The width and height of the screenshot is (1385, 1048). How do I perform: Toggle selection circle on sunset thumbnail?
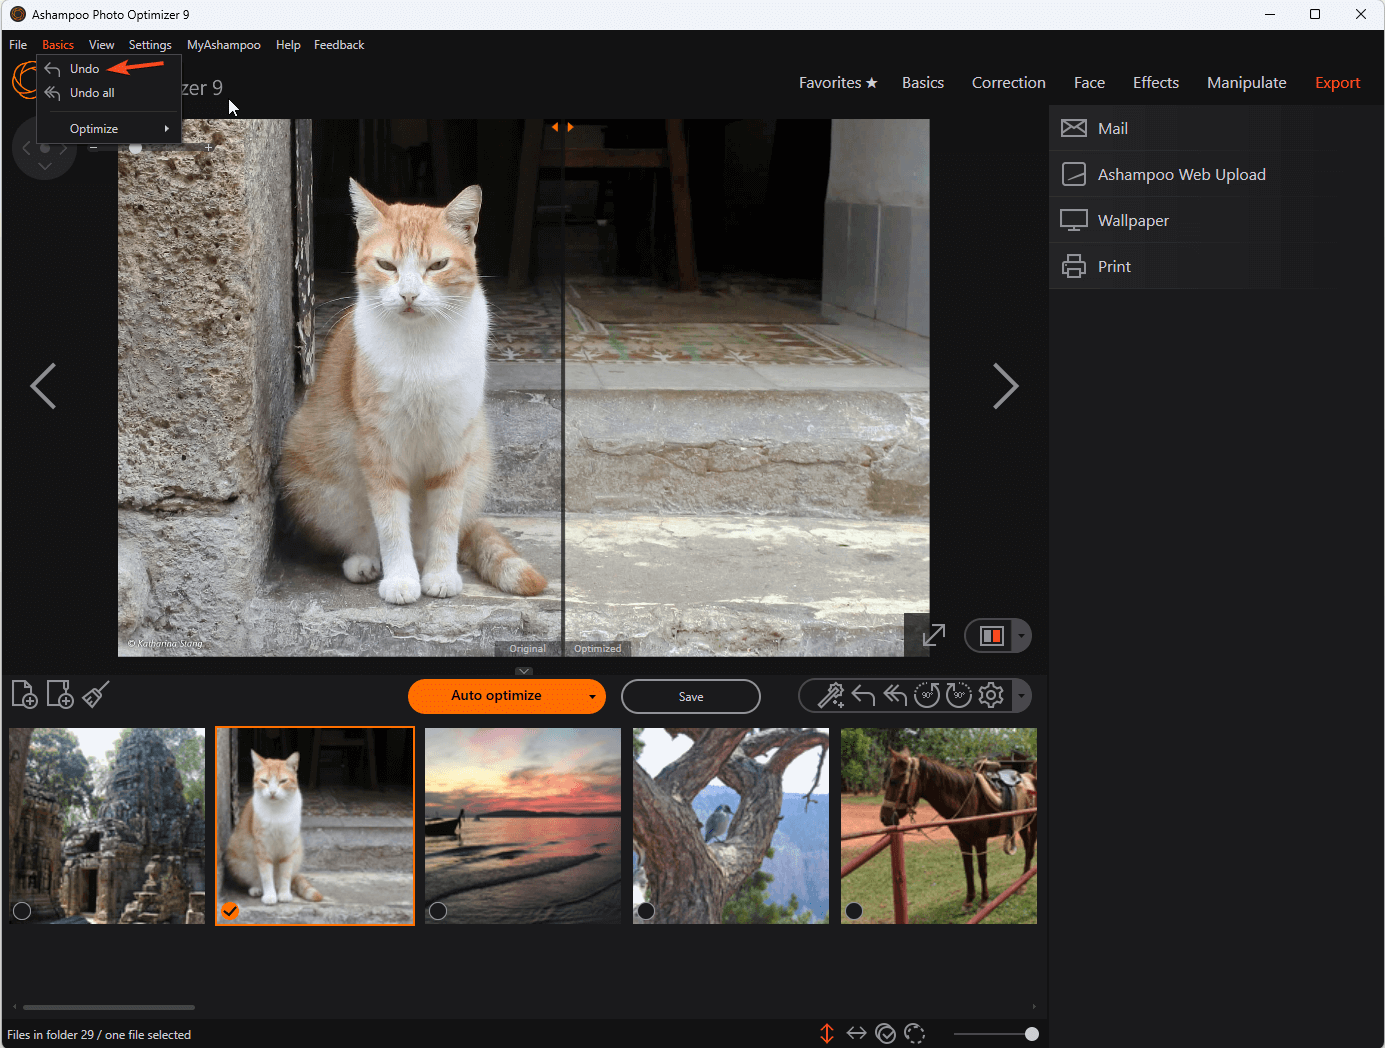(438, 910)
